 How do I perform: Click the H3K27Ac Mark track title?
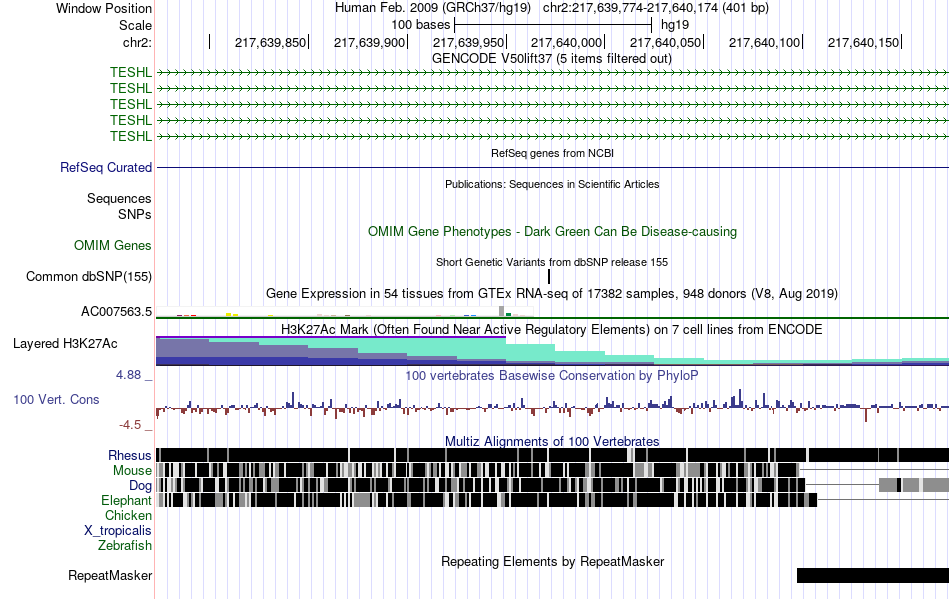click(552, 329)
